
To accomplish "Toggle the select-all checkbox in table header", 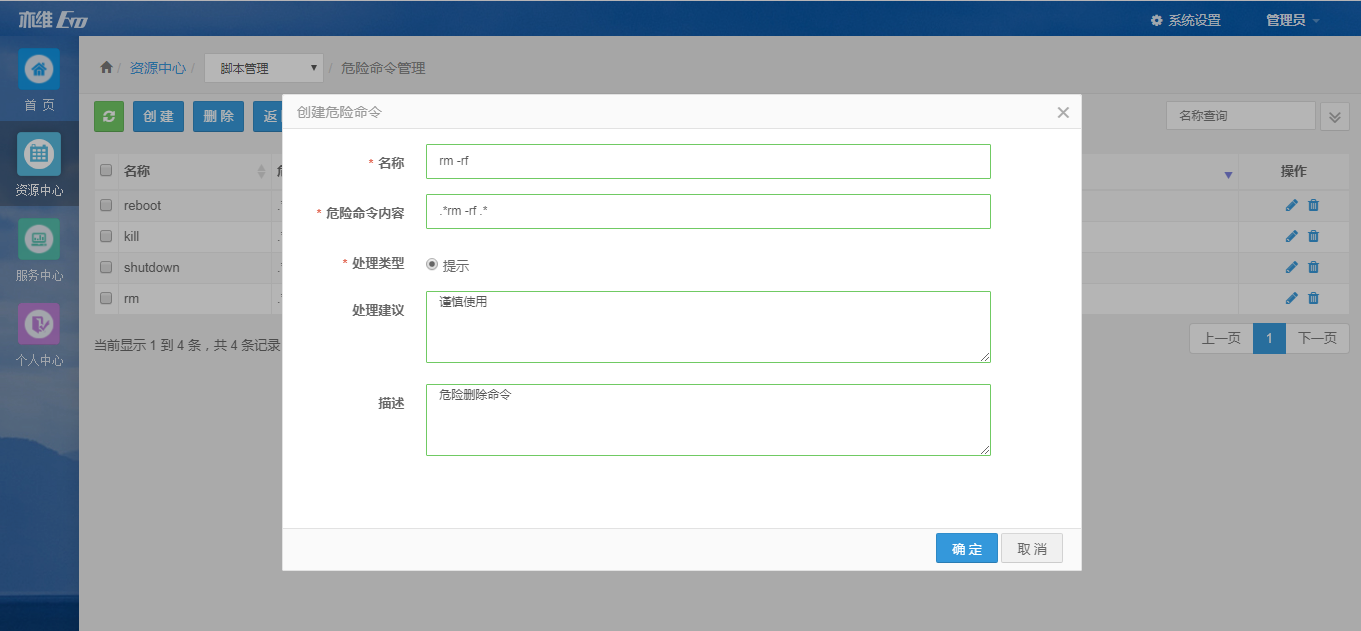I will [106, 171].
